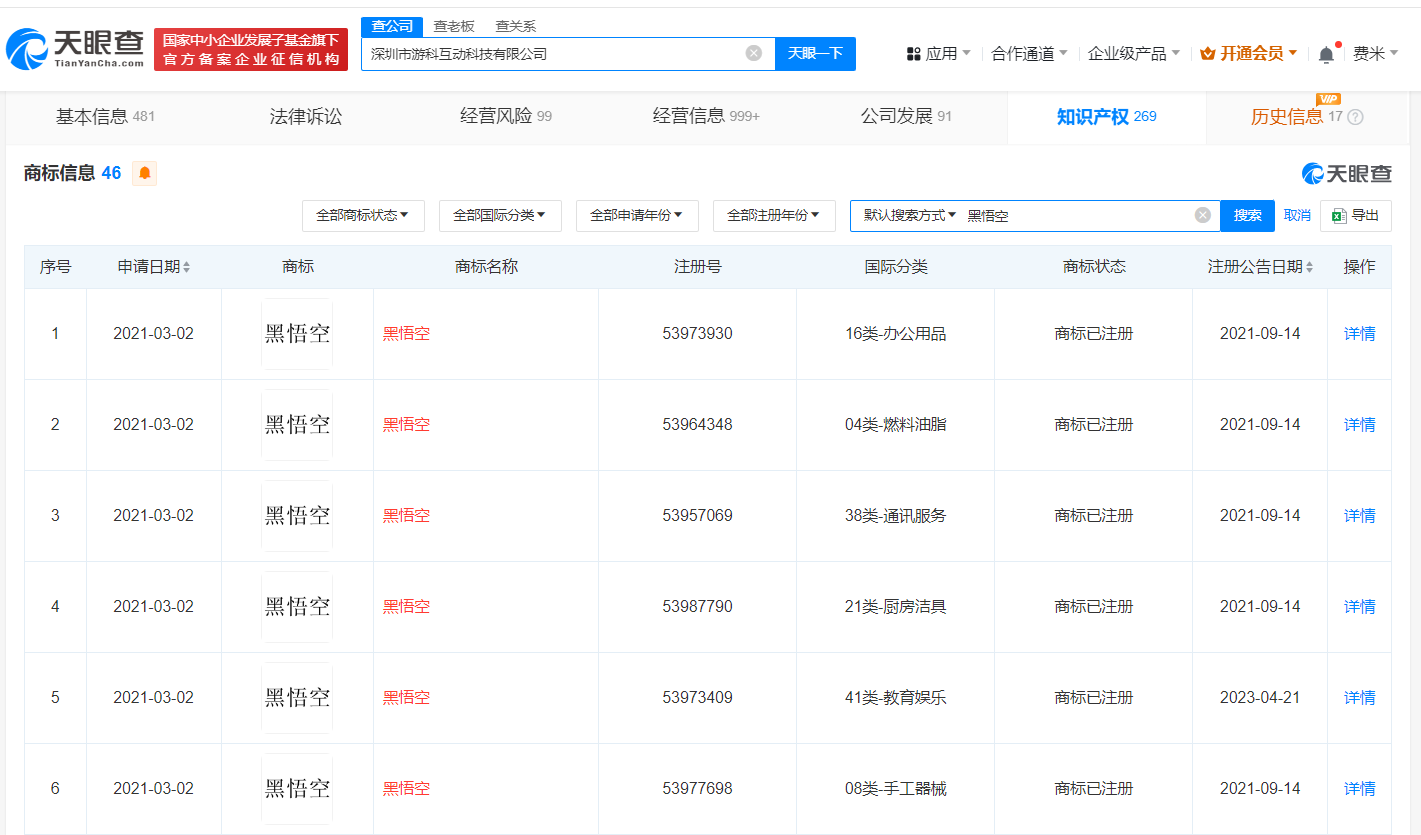
Task: Sort by 申请日期 column arrows
Action: coord(187,268)
